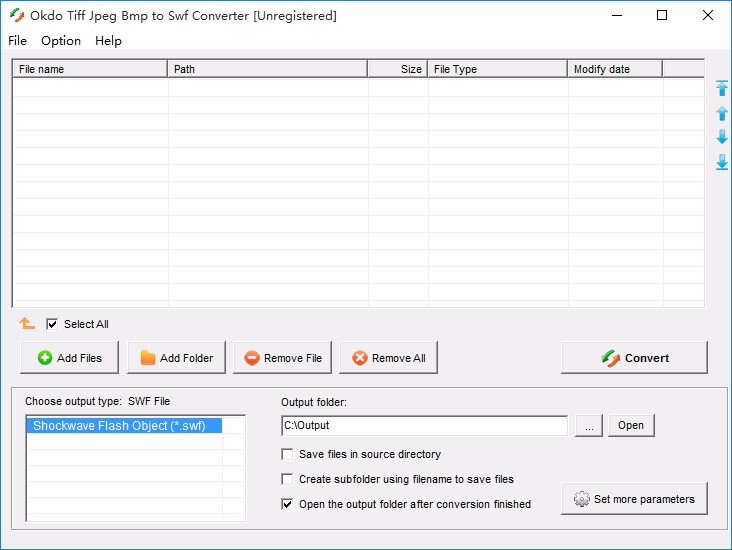Move selected file to top of list
The height and width of the screenshot is (550, 732).
(722, 88)
